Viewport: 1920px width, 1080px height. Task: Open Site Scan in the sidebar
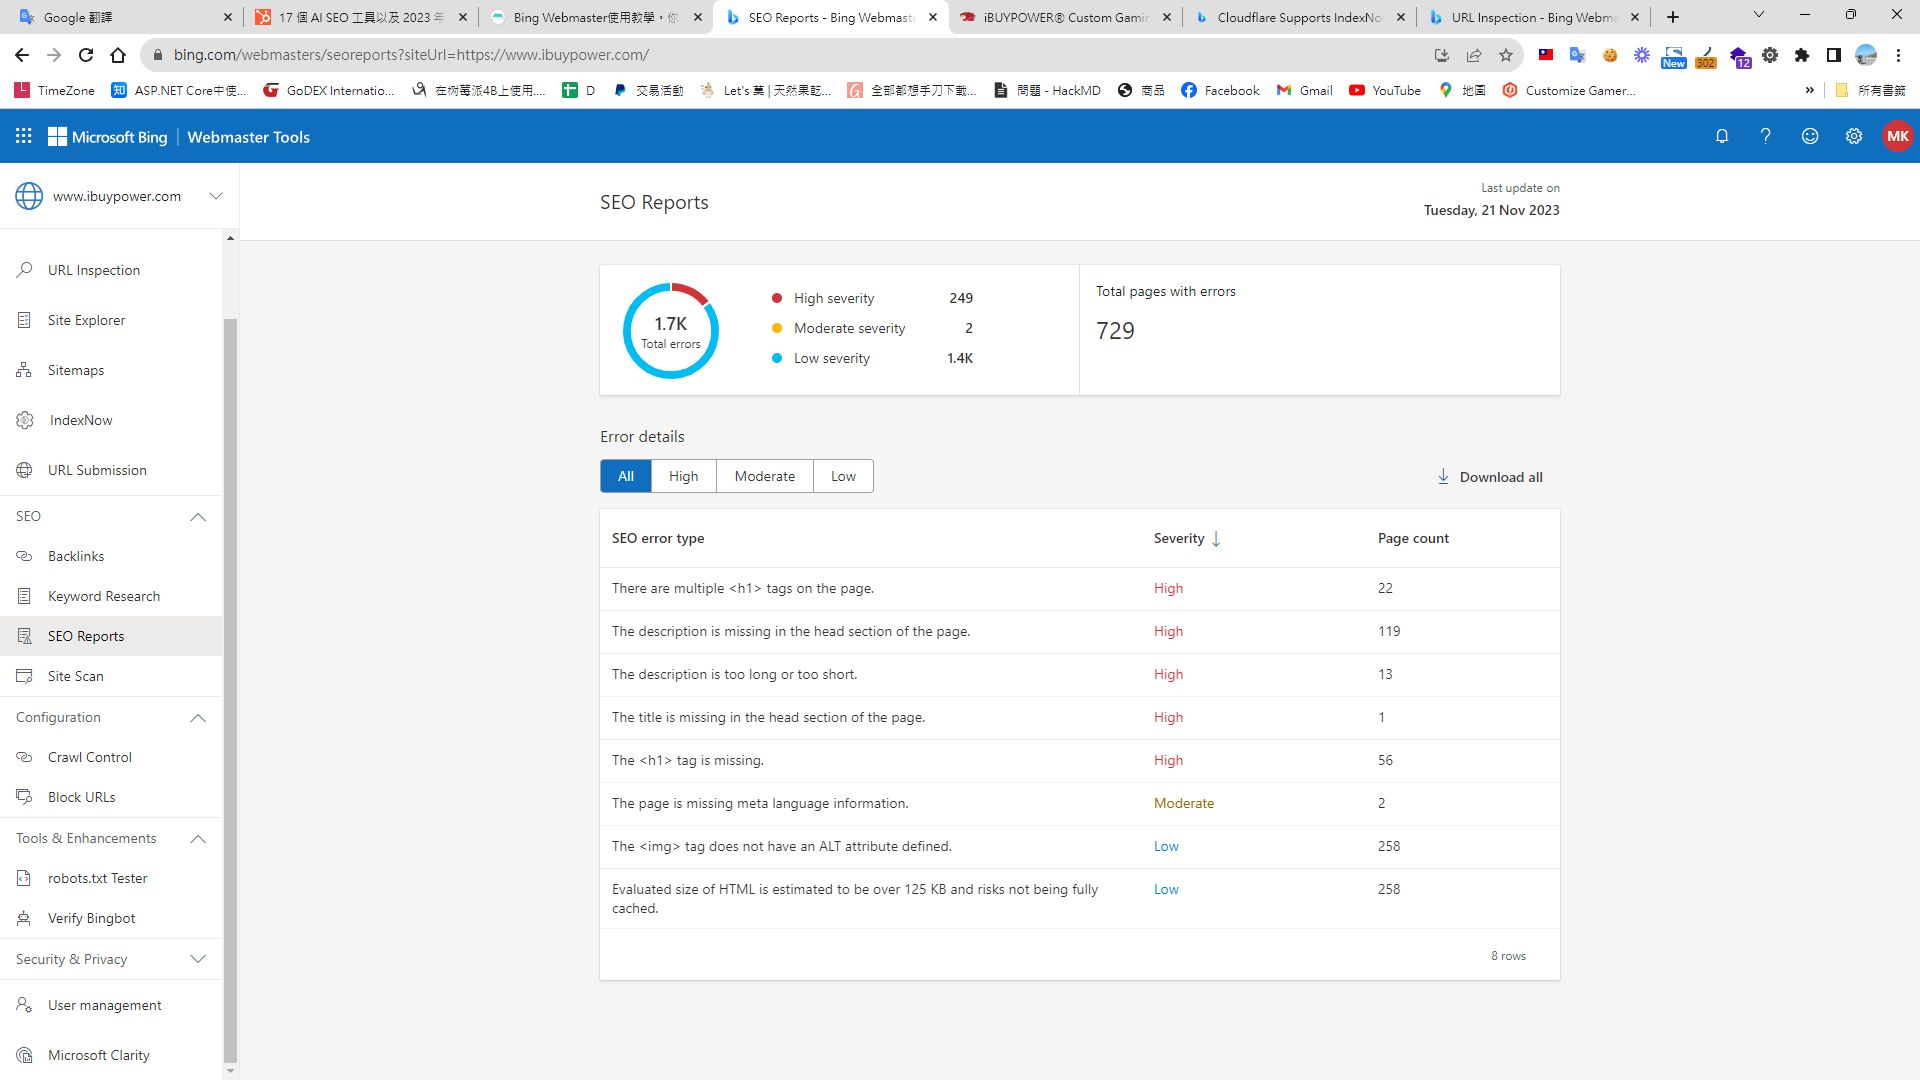75,676
